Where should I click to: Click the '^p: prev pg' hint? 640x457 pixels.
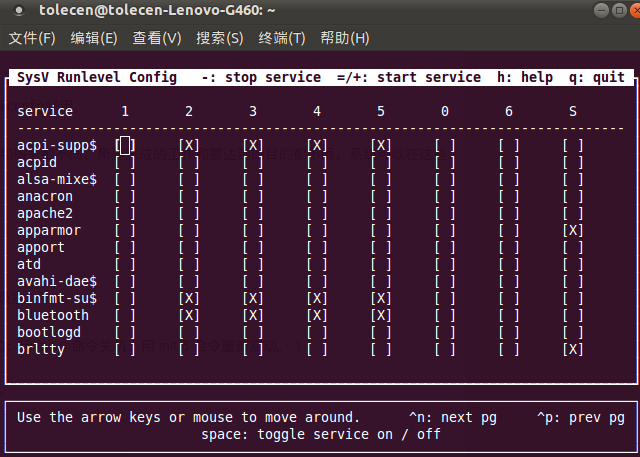[581, 418]
